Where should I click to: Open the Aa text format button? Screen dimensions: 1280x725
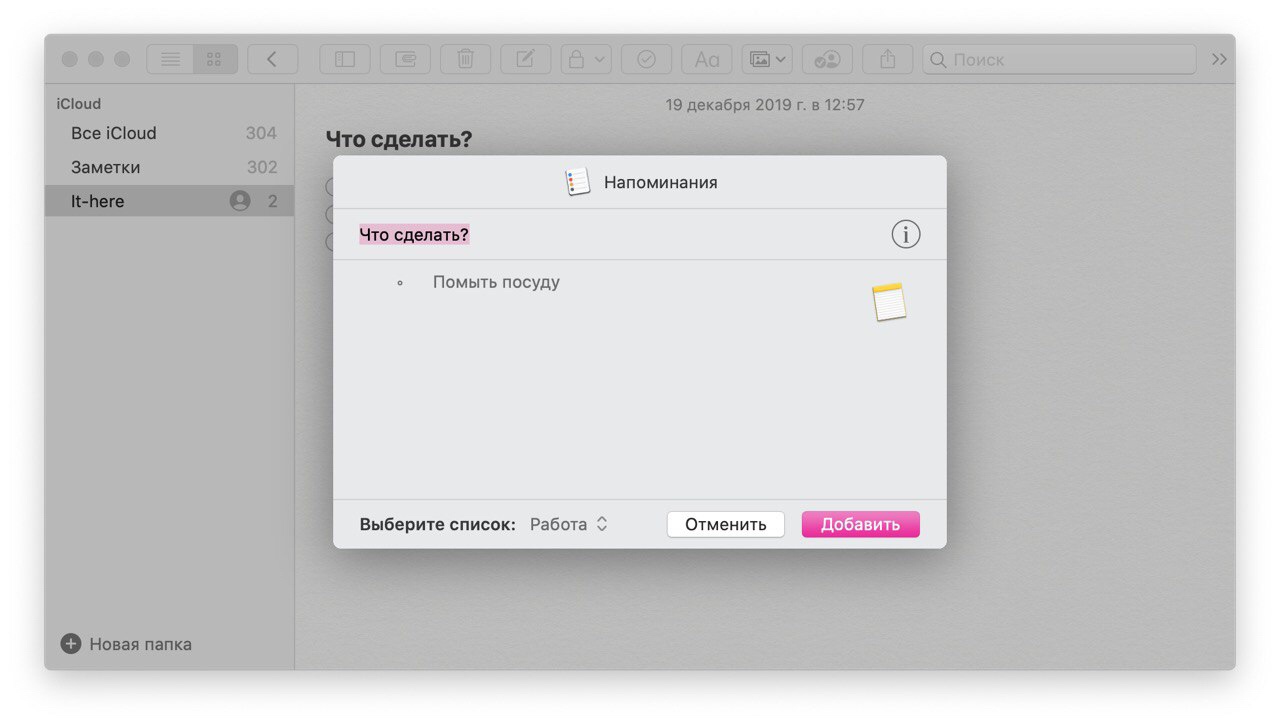[x=707, y=60]
